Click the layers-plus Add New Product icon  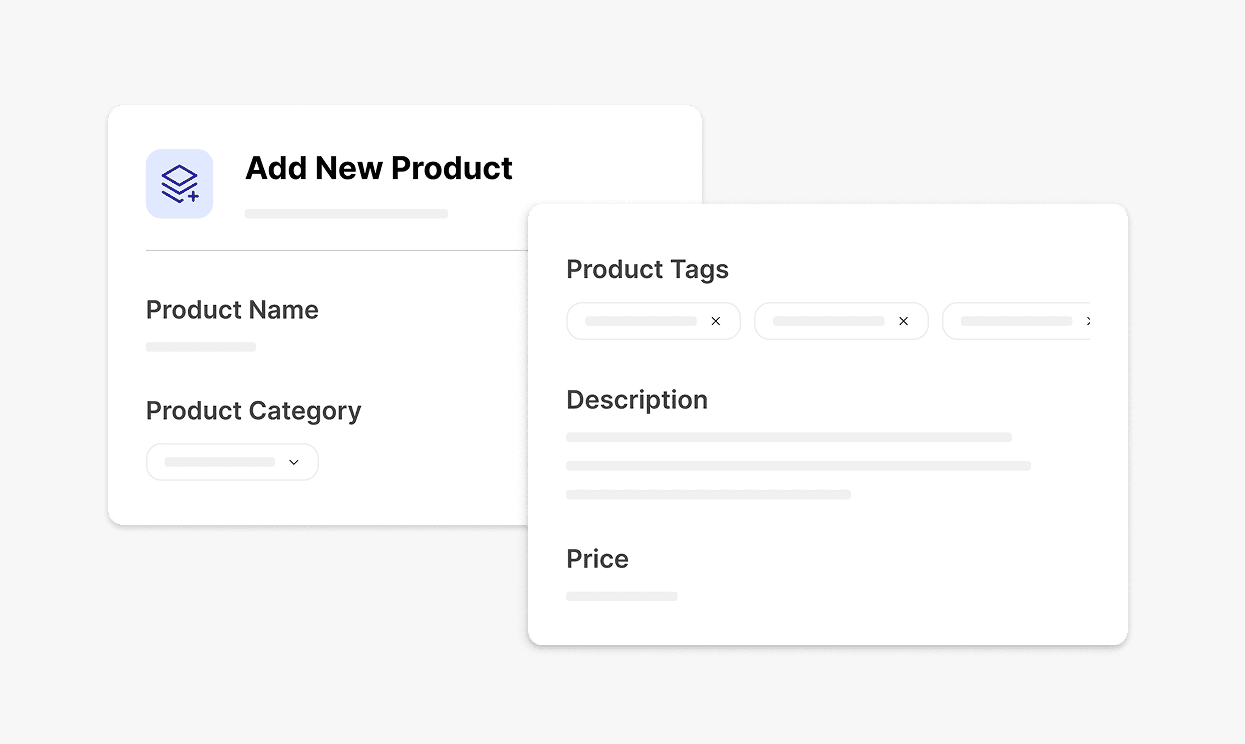coord(179,184)
